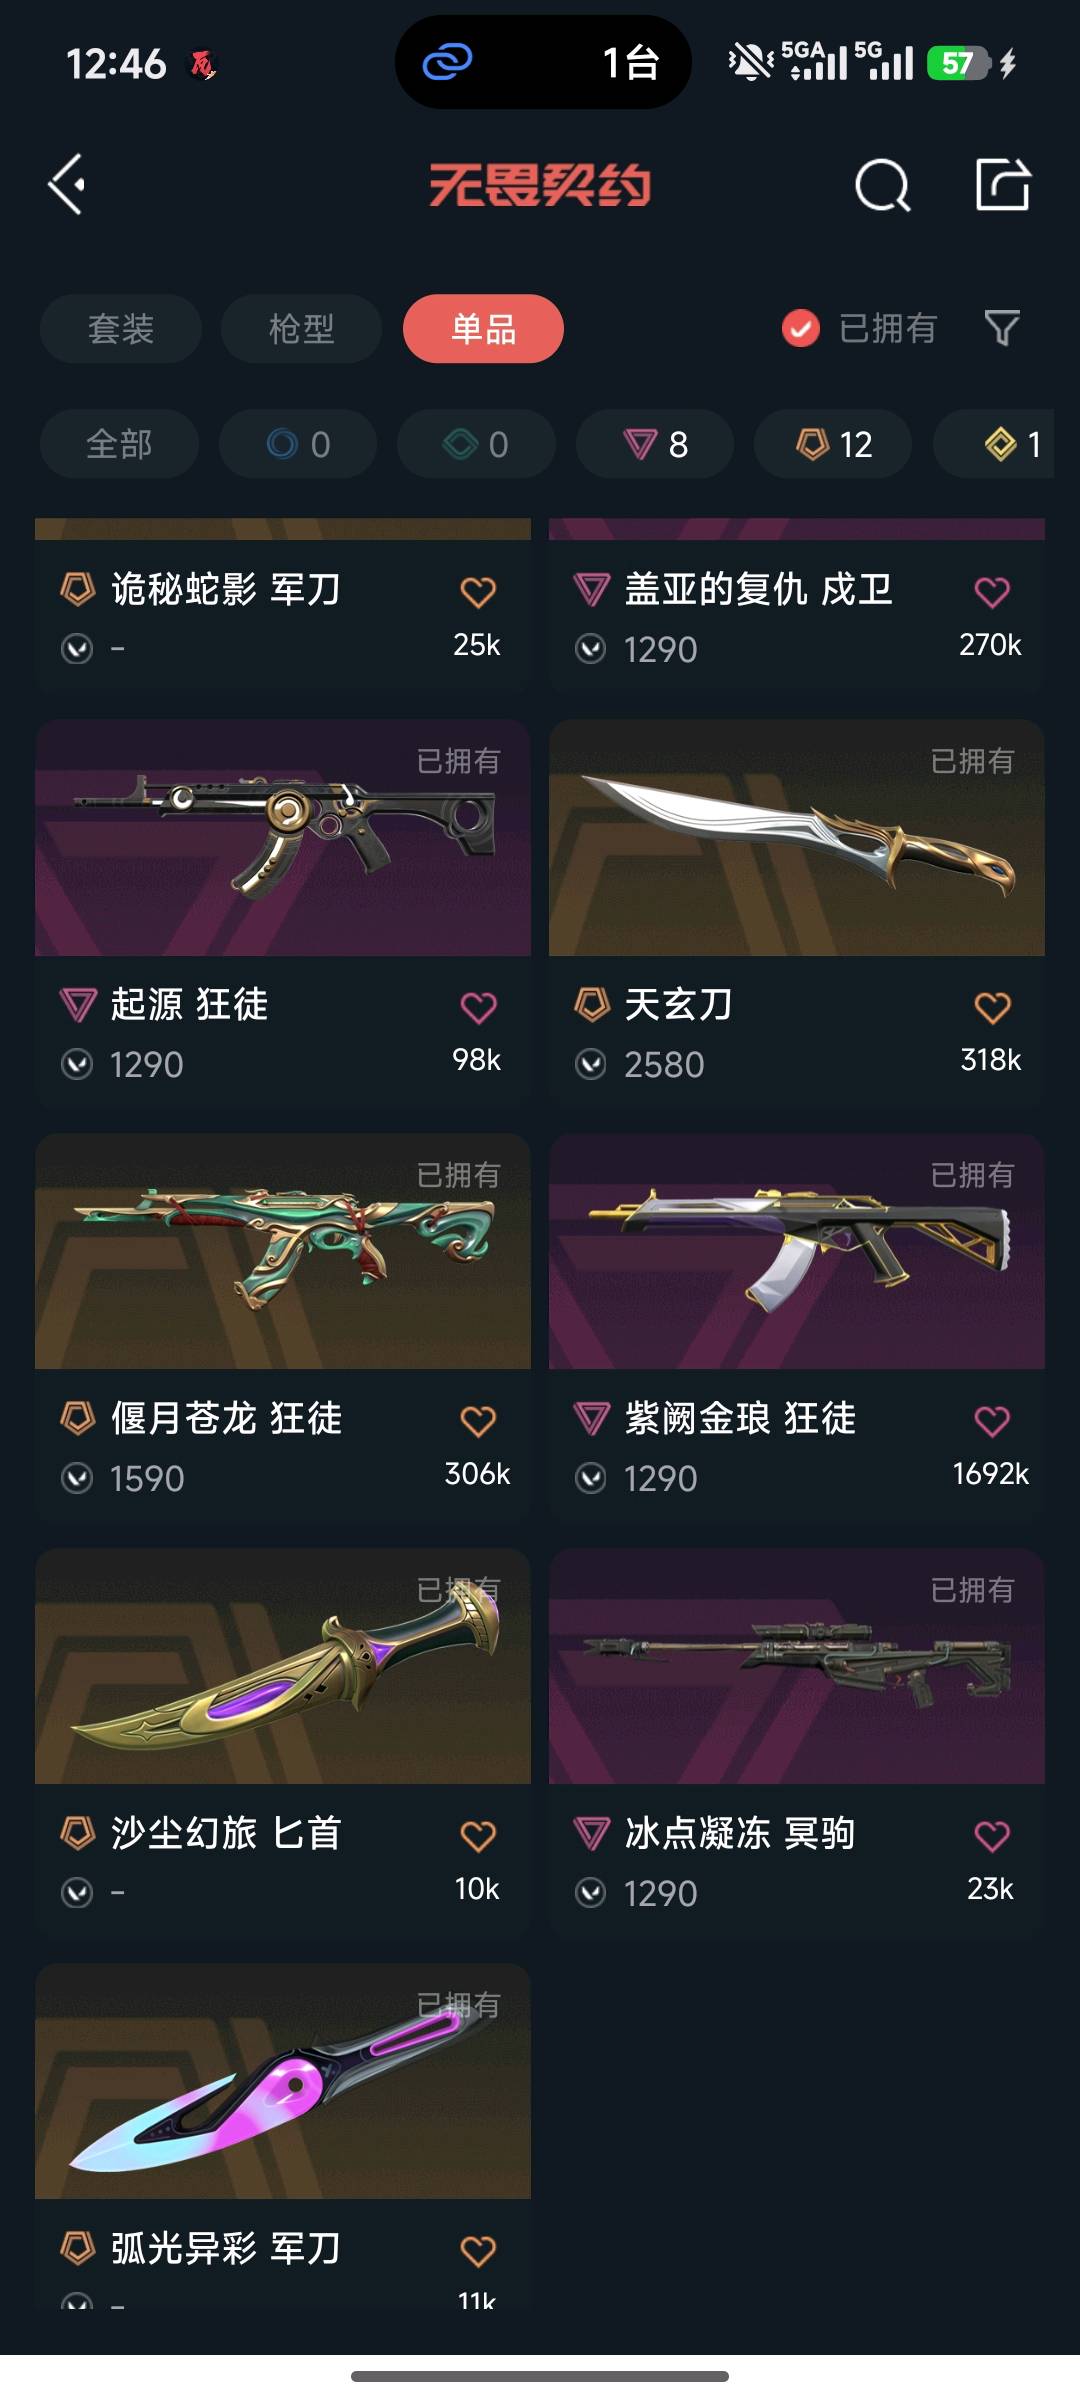Filter by purple tier showing 8
This screenshot has height=2400, width=1080.
655,444
